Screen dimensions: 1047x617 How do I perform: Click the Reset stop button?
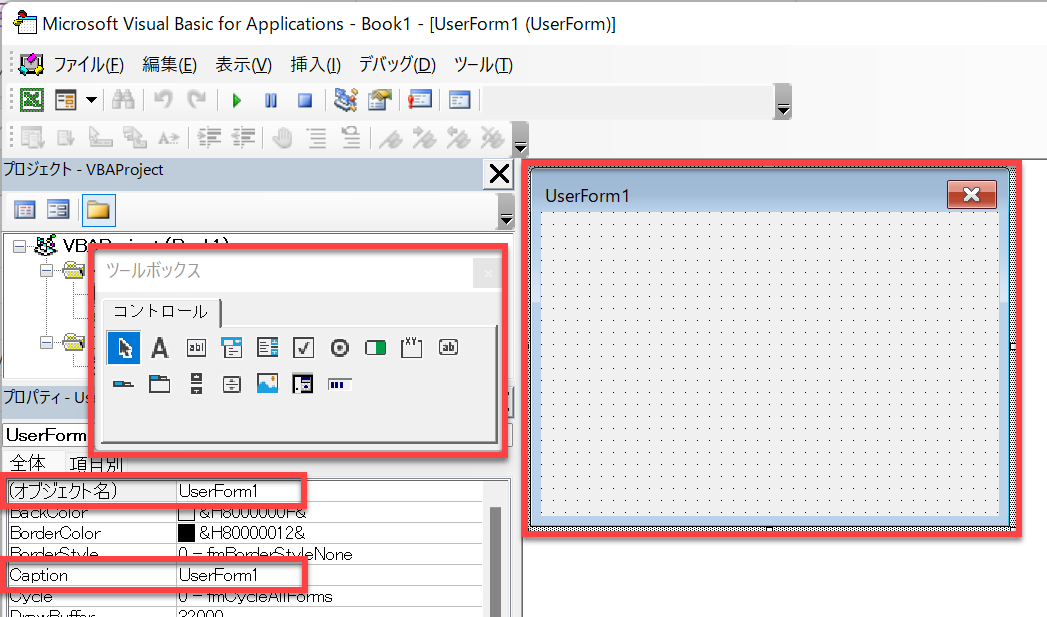(x=305, y=101)
